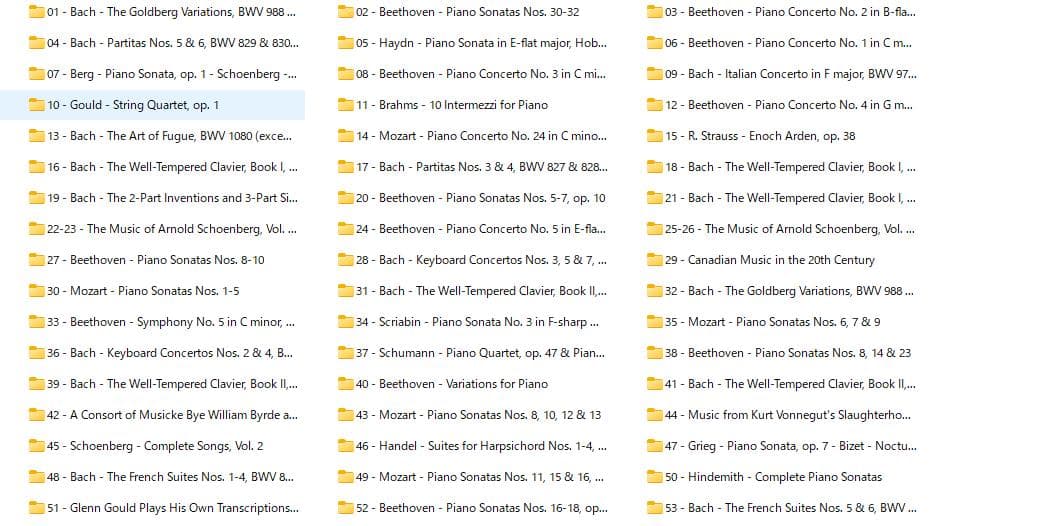Click '02 - Beethoven - Piano Sonatas Nos. 30-32' label
Image resolution: width=1062 pixels, height=526 pixels.
coord(467,12)
